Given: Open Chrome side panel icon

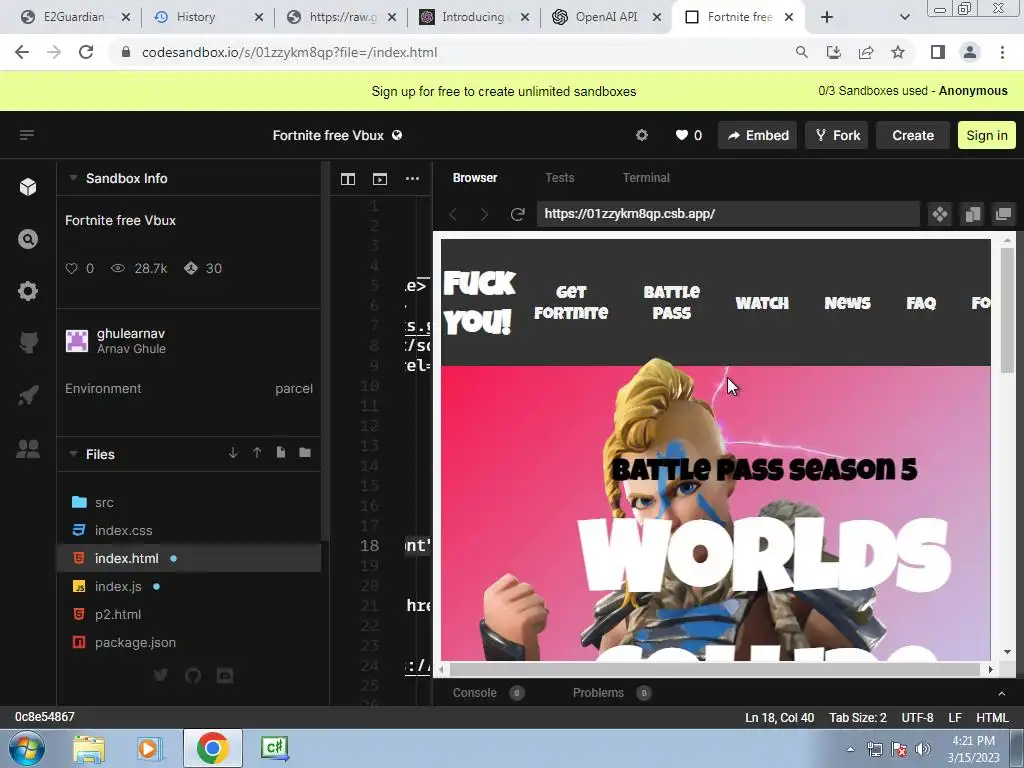Looking at the screenshot, I should [937, 52].
